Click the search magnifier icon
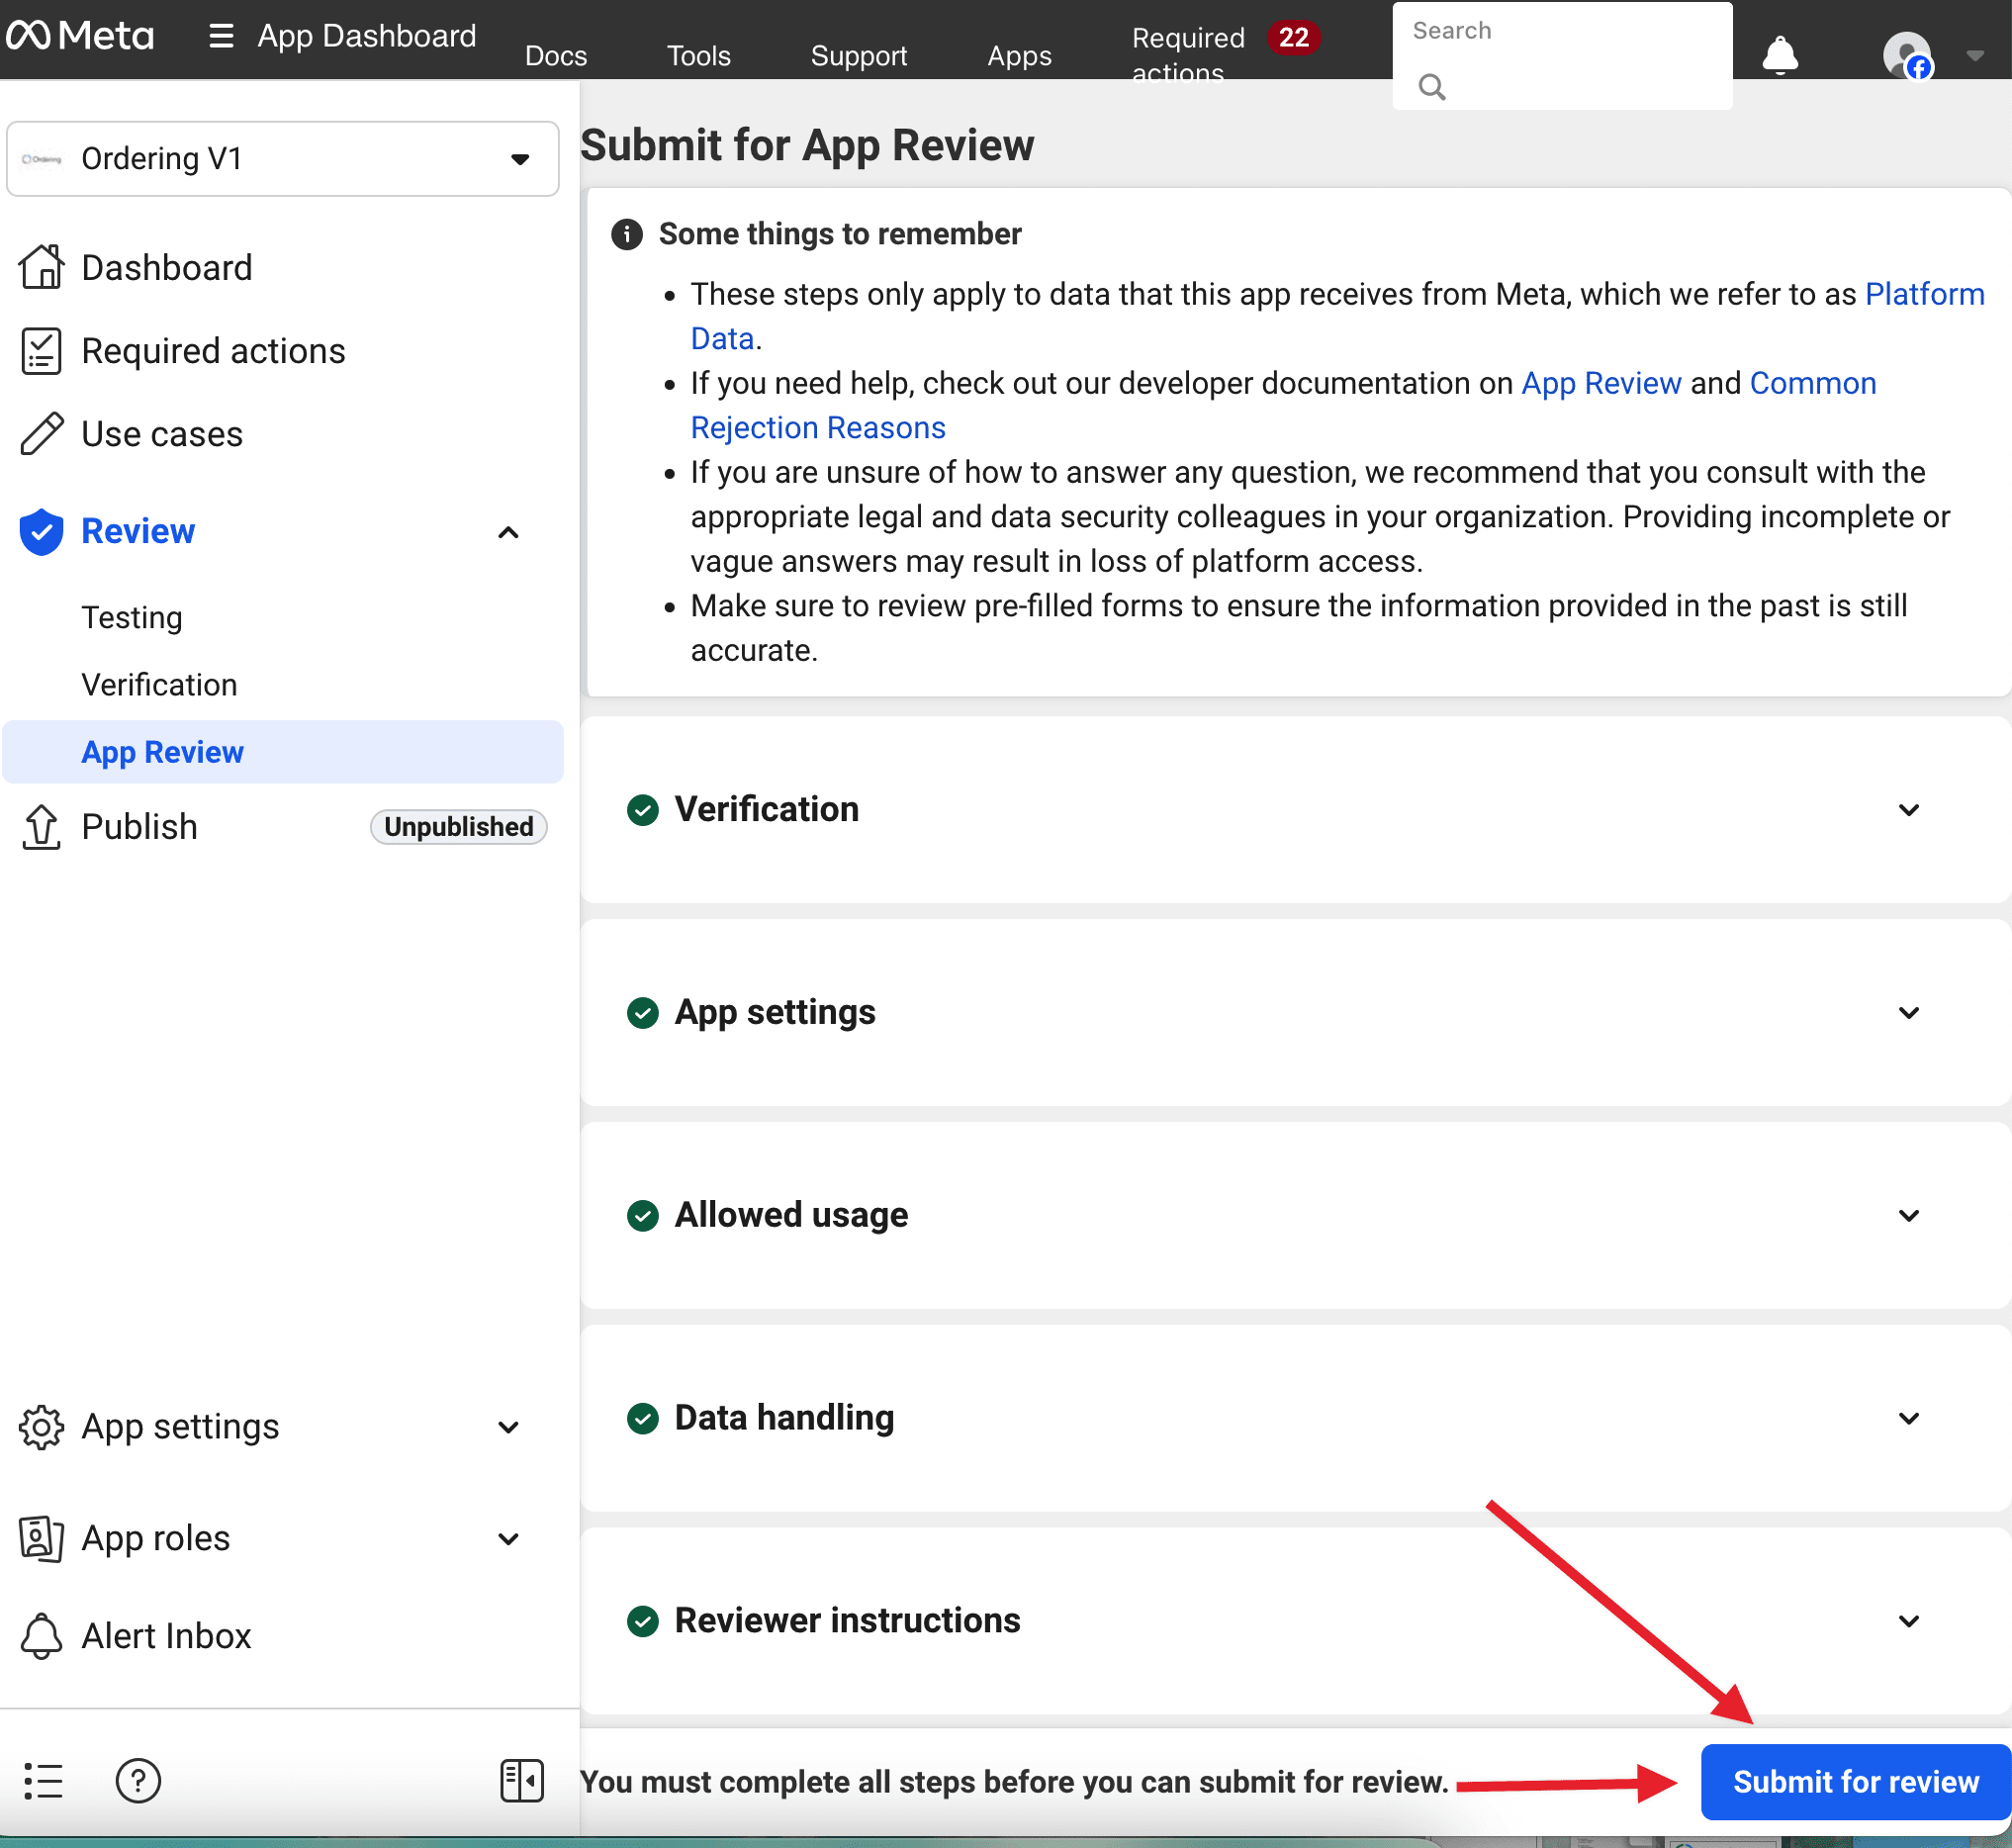Image resolution: width=2012 pixels, height=1848 pixels. (x=1431, y=87)
